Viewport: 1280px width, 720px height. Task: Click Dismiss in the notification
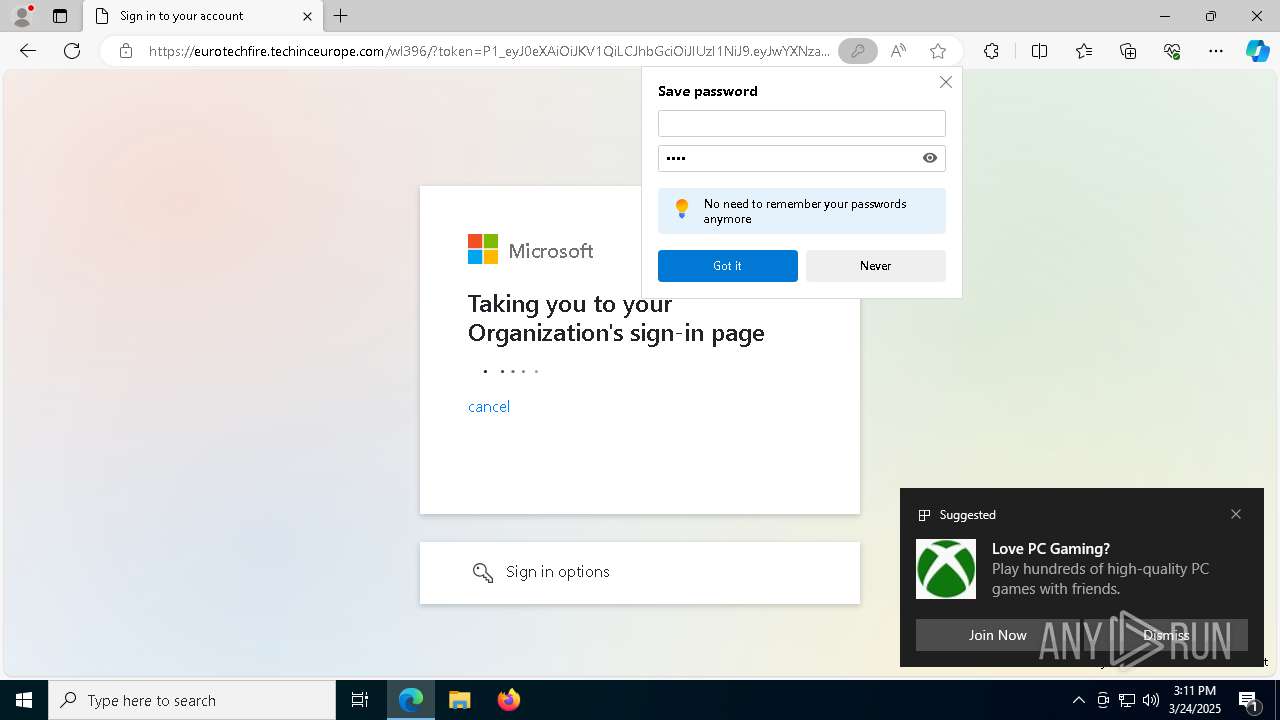click(x=1166, y=635)
